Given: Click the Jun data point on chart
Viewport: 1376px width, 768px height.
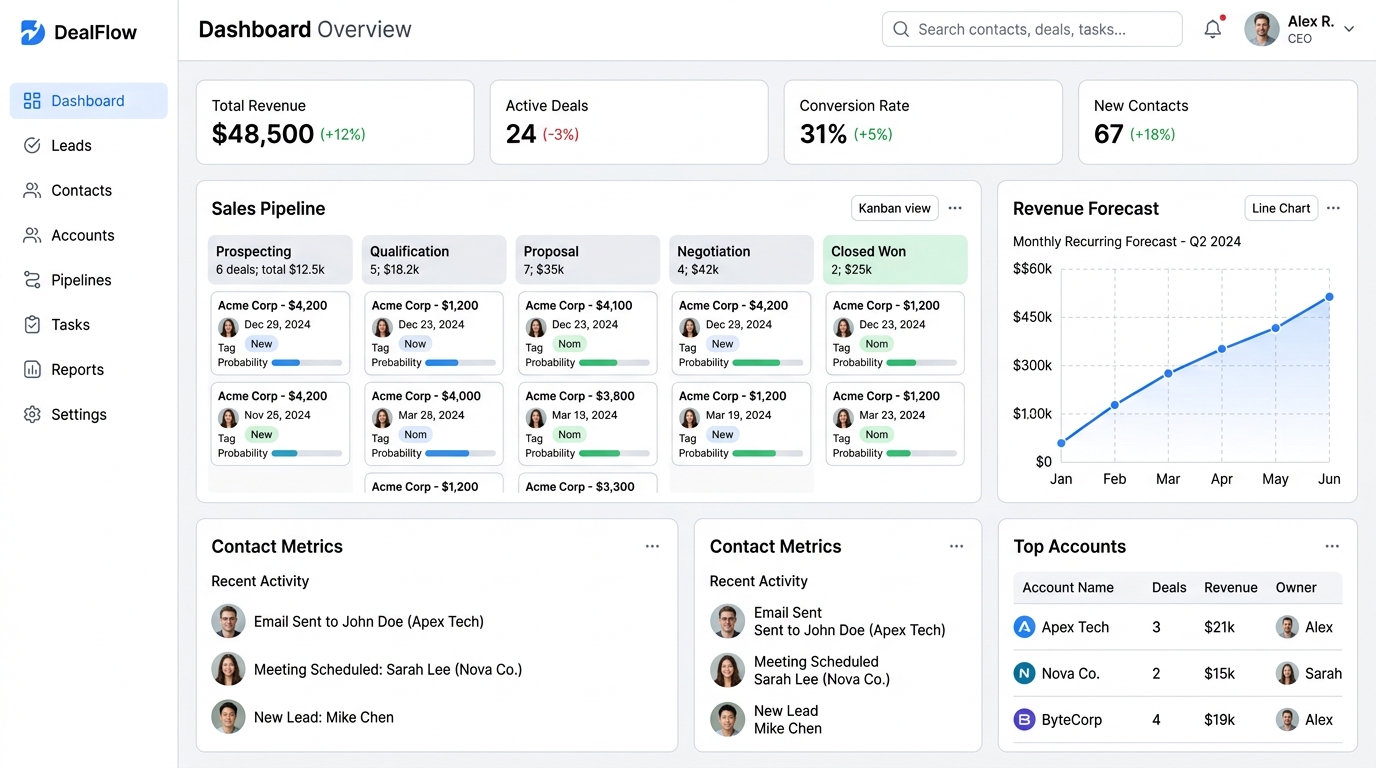Looking at the screenshot, I should [x=1329, y=297].
